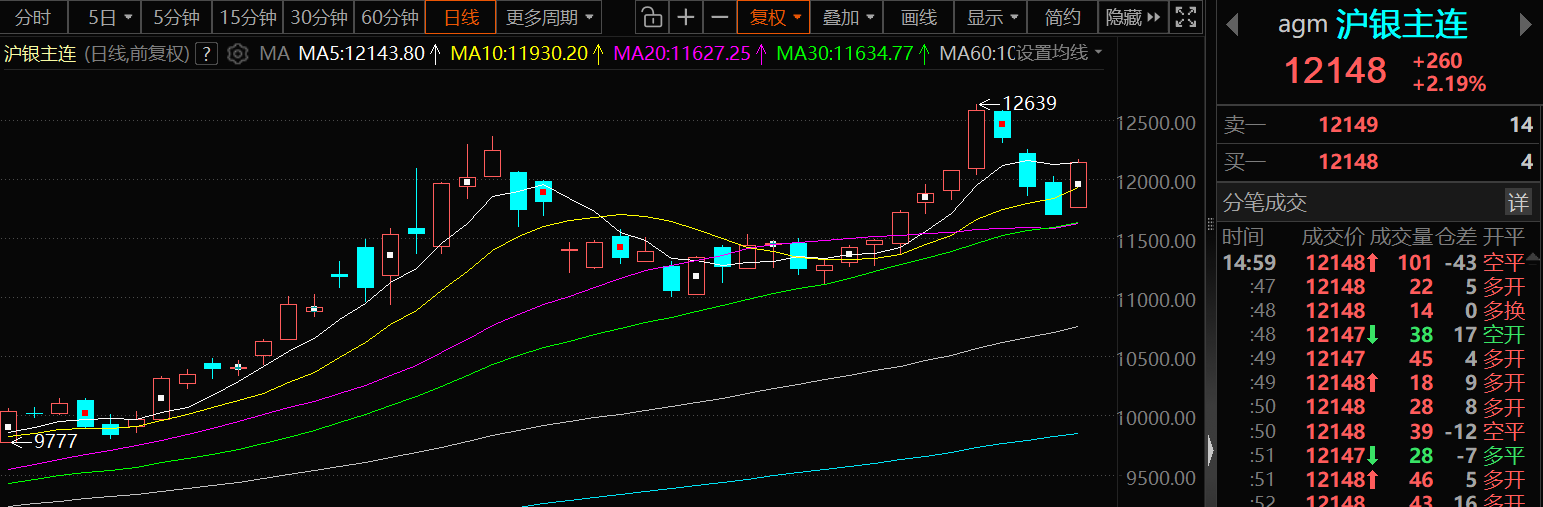The image size is (1543, 507).
Task: Open the MA indicator settings gear
Action: (x=238, y=54)
